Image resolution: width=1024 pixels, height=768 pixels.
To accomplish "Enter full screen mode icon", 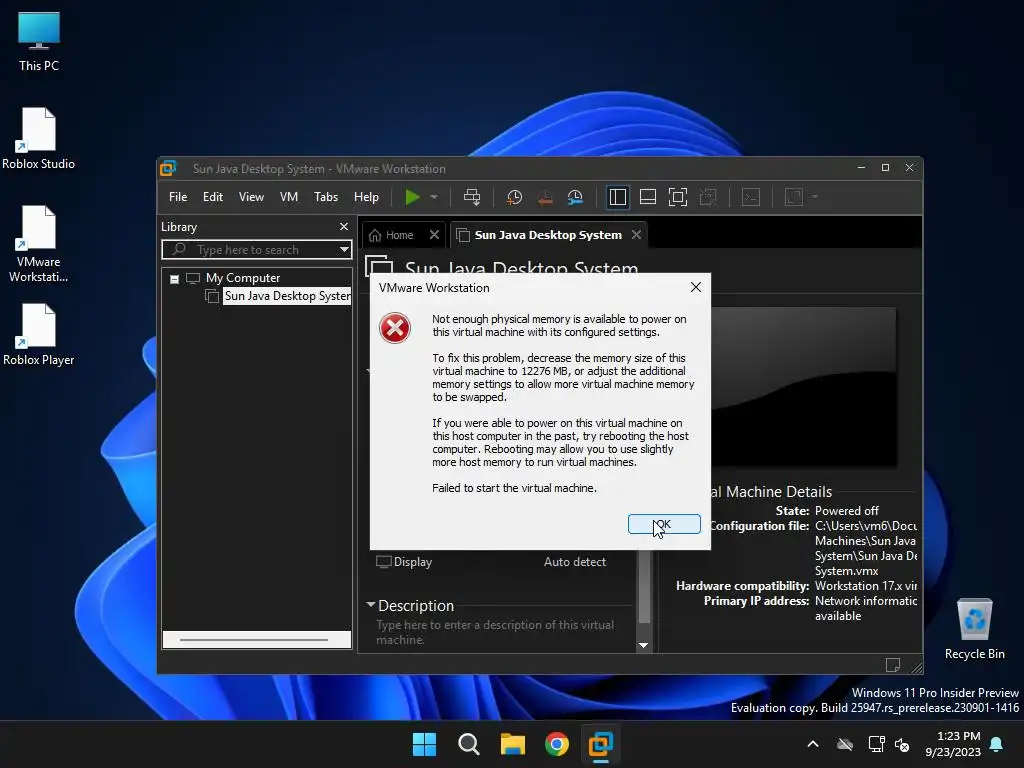I will tap(678, 197).
